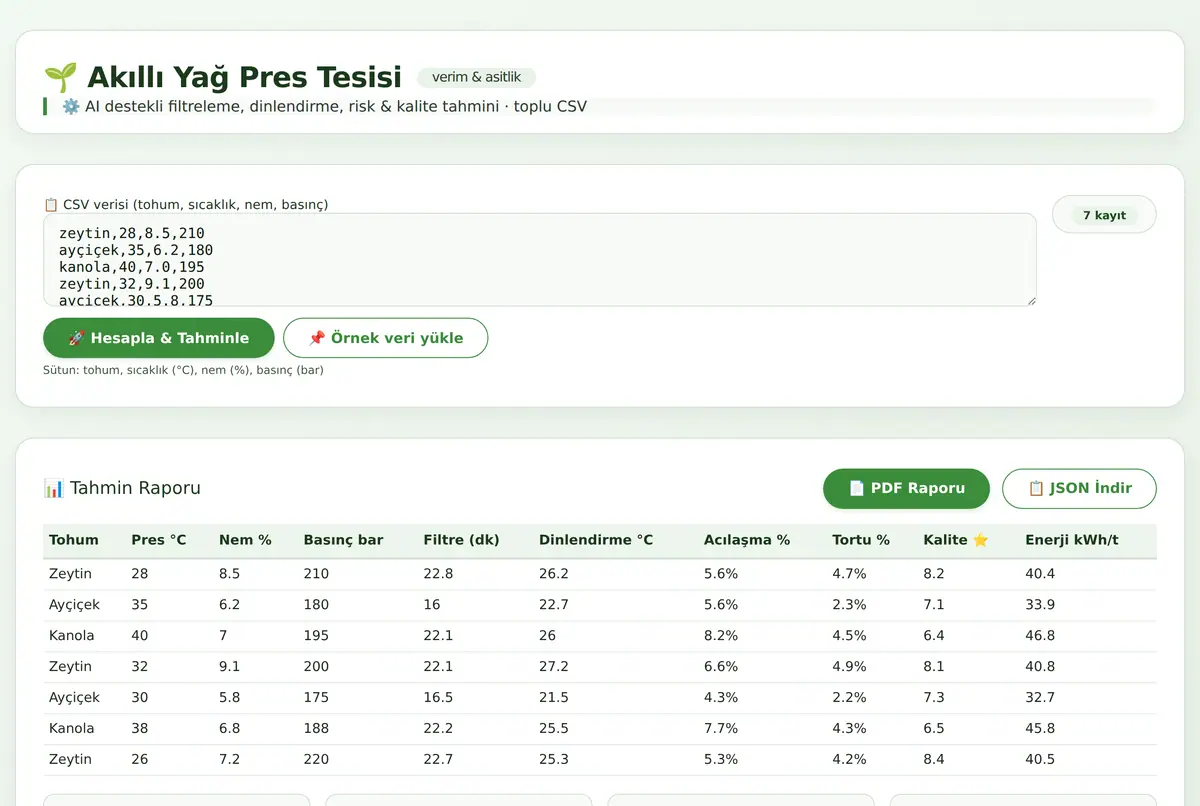Viewport: 1200px width, 806px height.
Task: Click the 7 kayıt record count badge
Action: (1104, 215)
